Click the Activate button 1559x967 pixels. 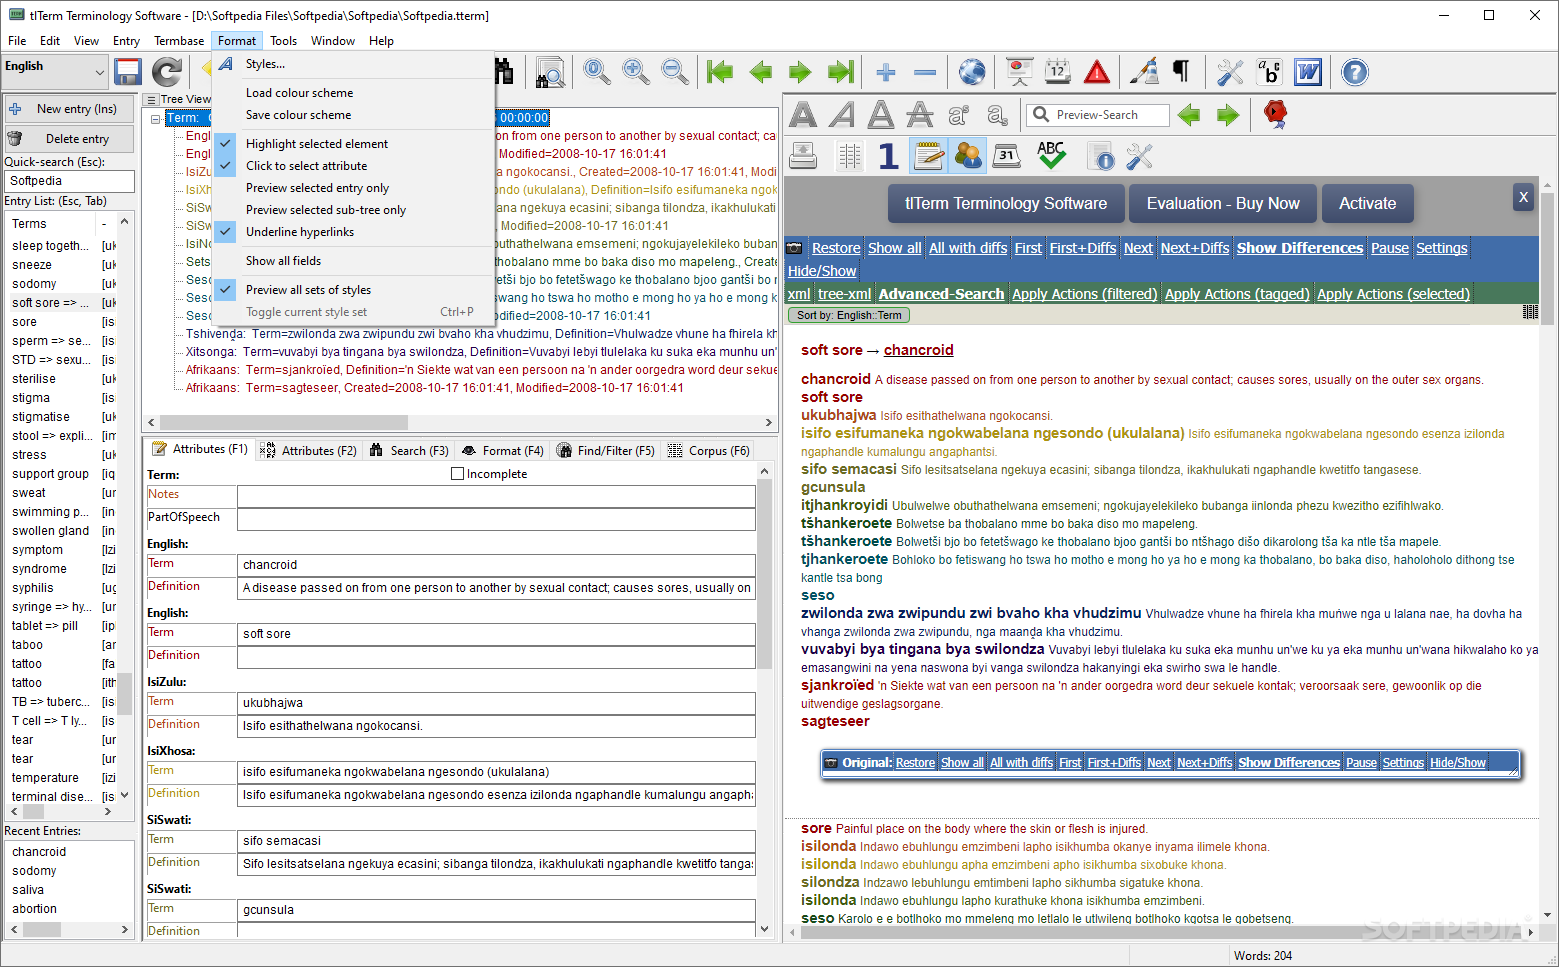[x=1367, y=203]
